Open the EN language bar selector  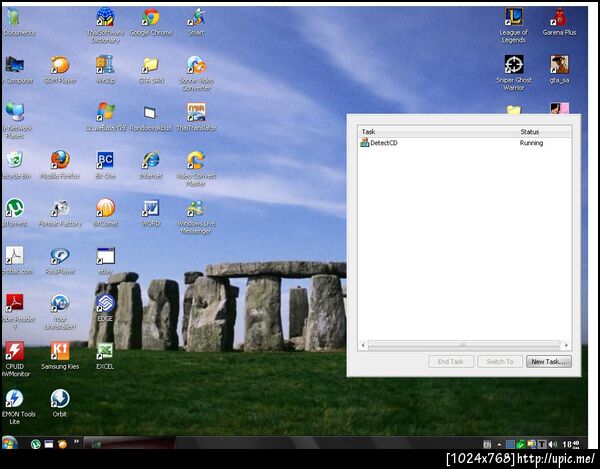[487, 445]
